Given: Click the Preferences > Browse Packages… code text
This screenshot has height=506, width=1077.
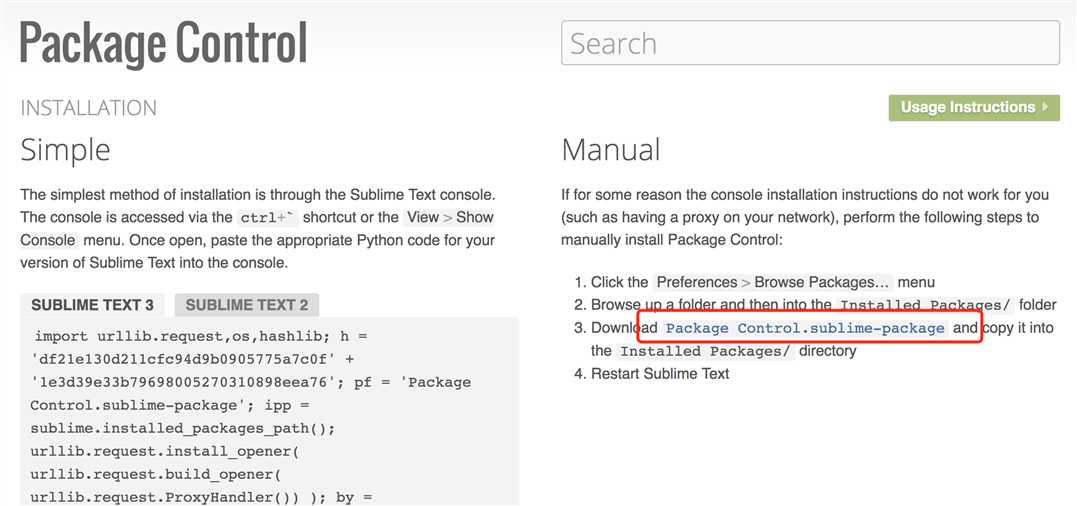Looking at the screenshot, I should tap(773, 282).
